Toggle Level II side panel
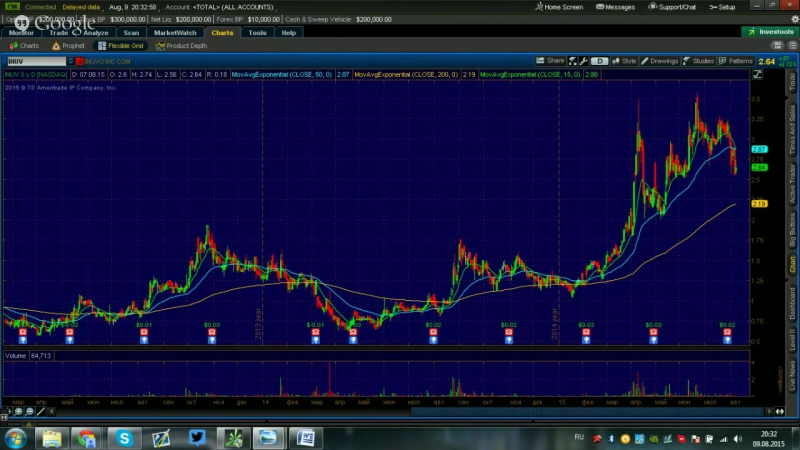 click(792, 340)
